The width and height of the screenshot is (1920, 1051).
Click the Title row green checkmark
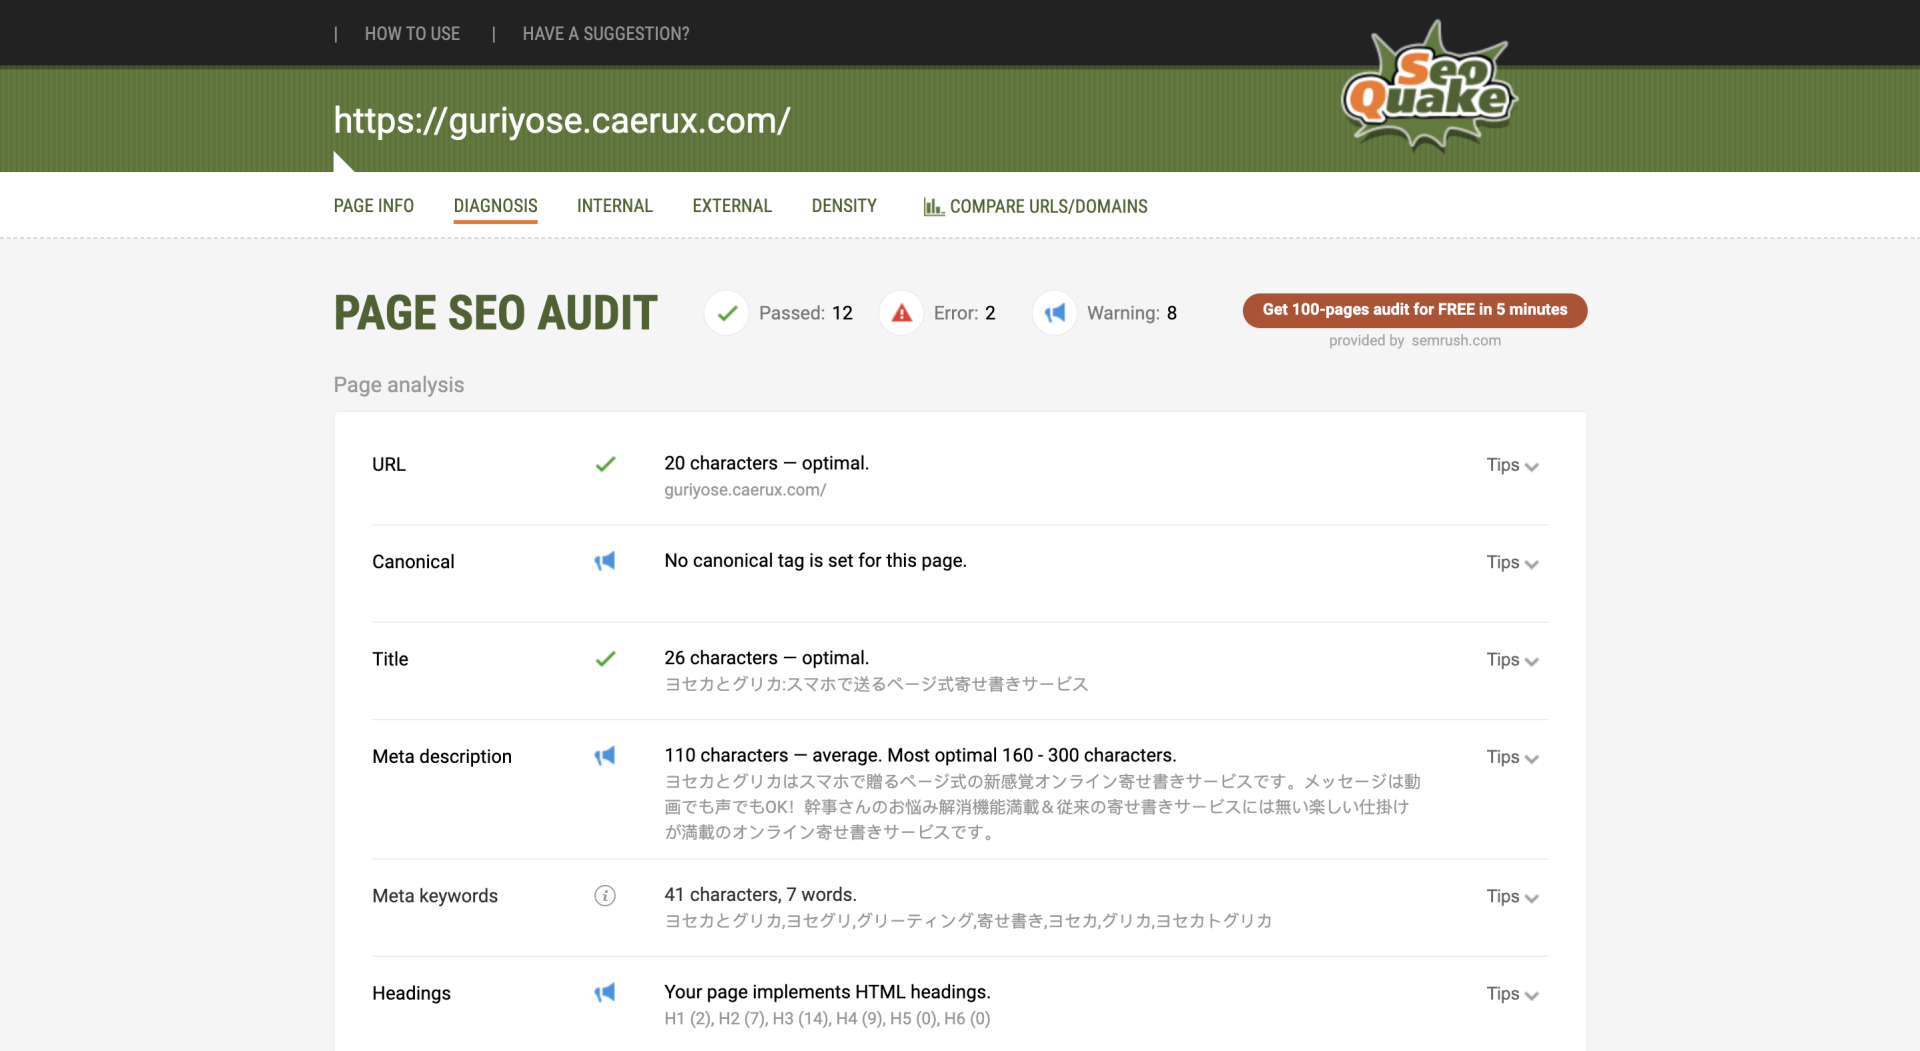[605, 659]
